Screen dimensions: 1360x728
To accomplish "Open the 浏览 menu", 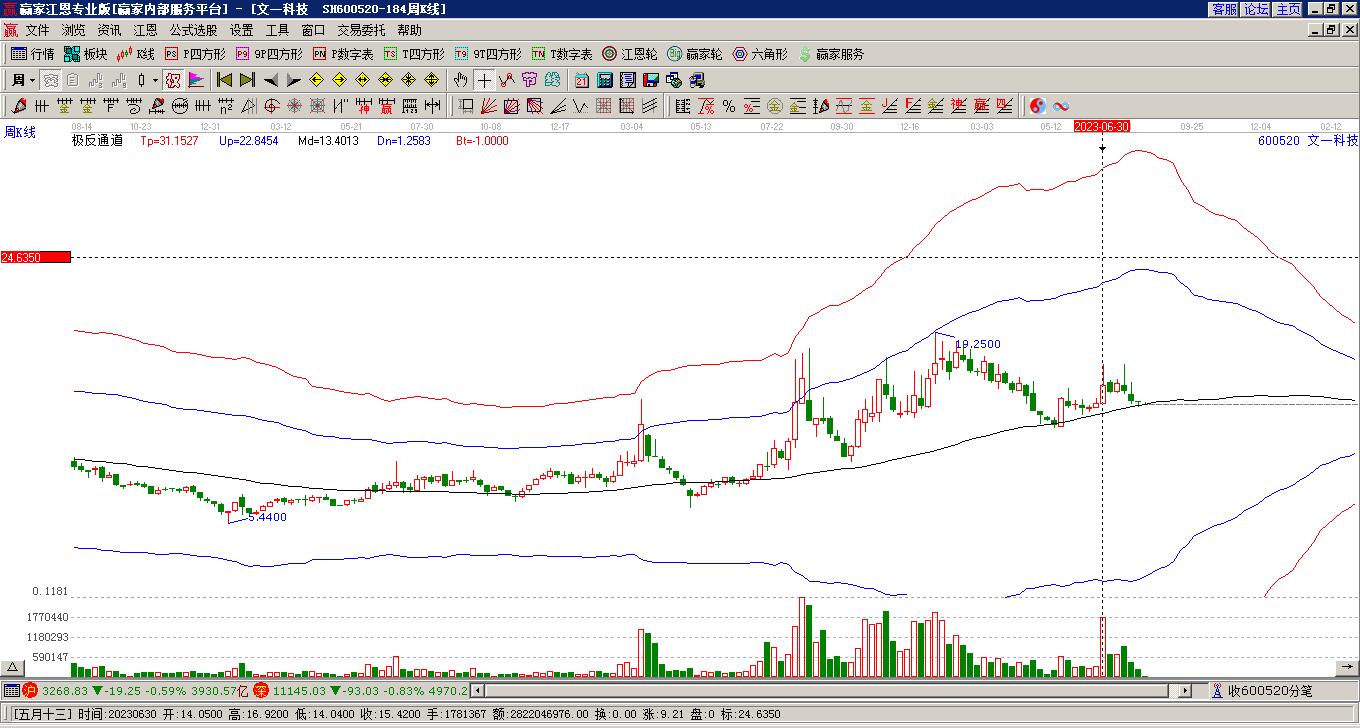I will click(x=73, y=31).
